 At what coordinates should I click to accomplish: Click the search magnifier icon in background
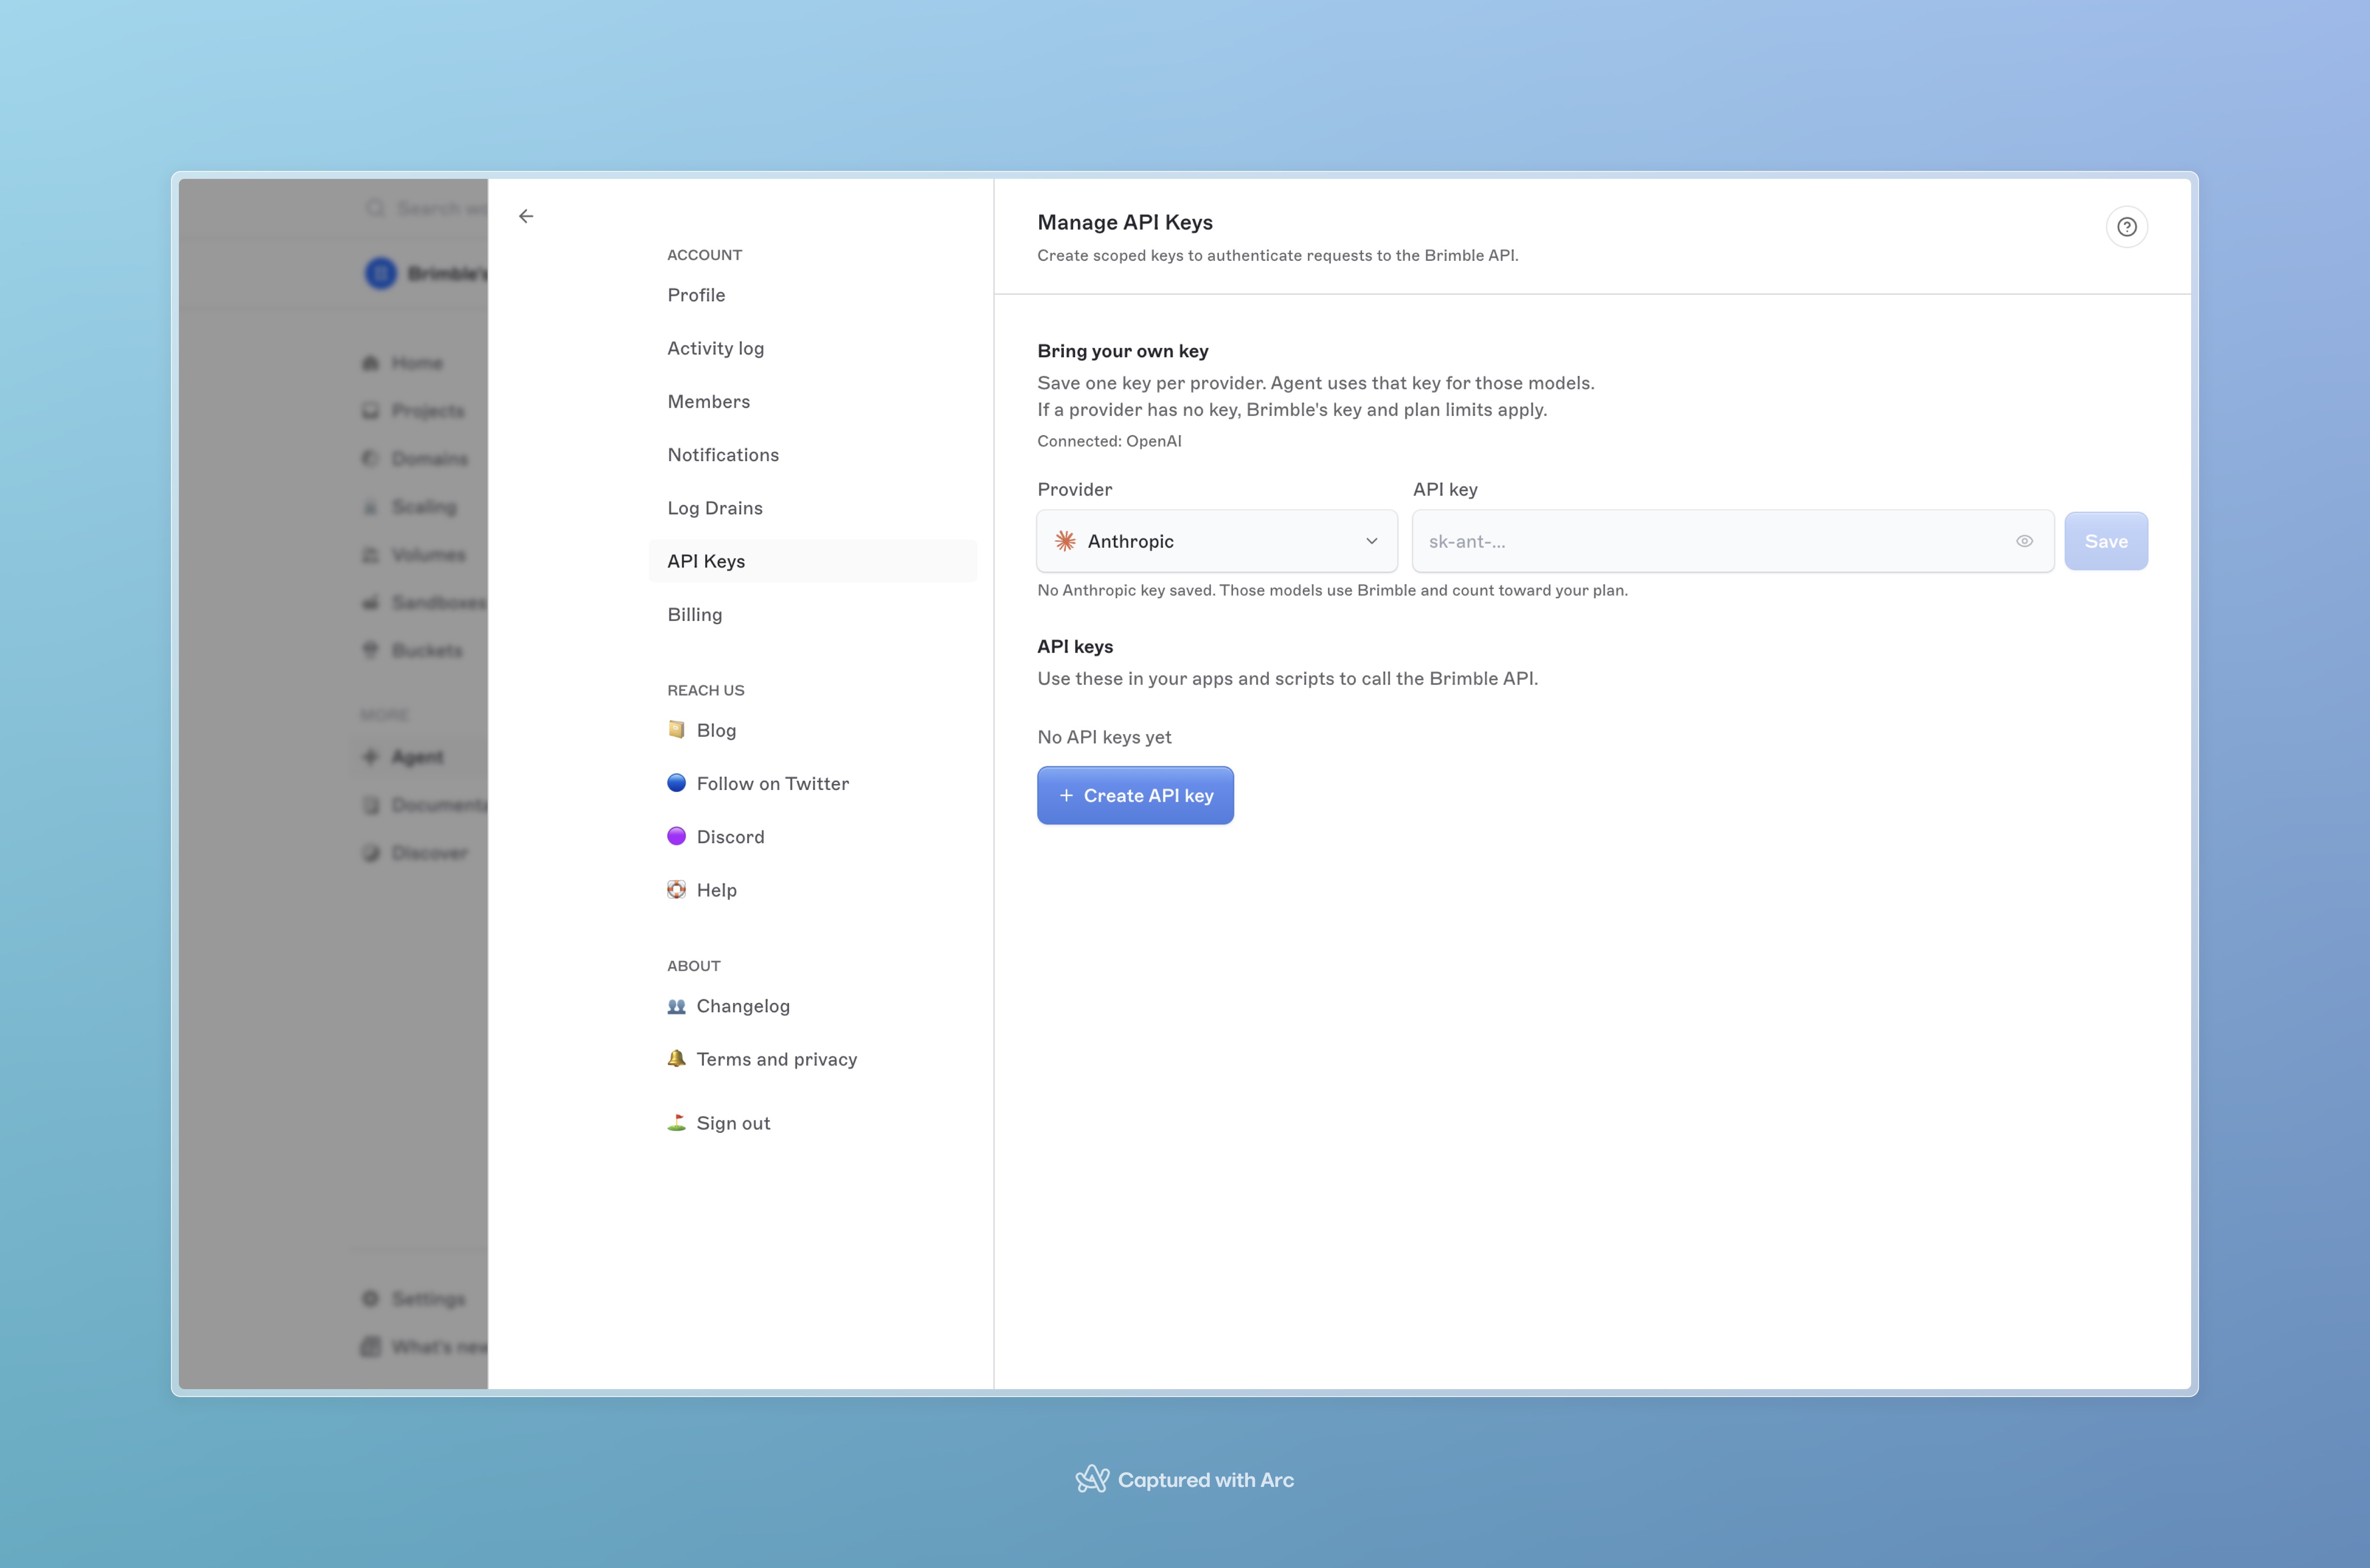point(375,208)
